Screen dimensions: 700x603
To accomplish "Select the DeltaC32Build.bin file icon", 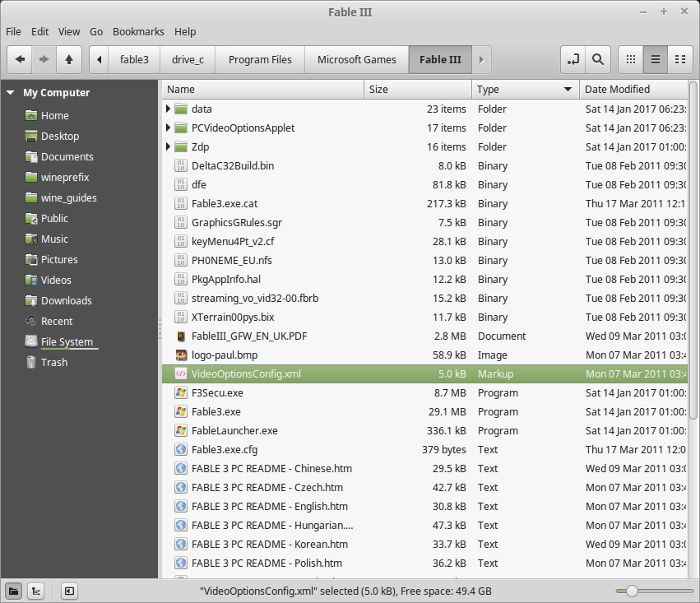I will point(180,166).
